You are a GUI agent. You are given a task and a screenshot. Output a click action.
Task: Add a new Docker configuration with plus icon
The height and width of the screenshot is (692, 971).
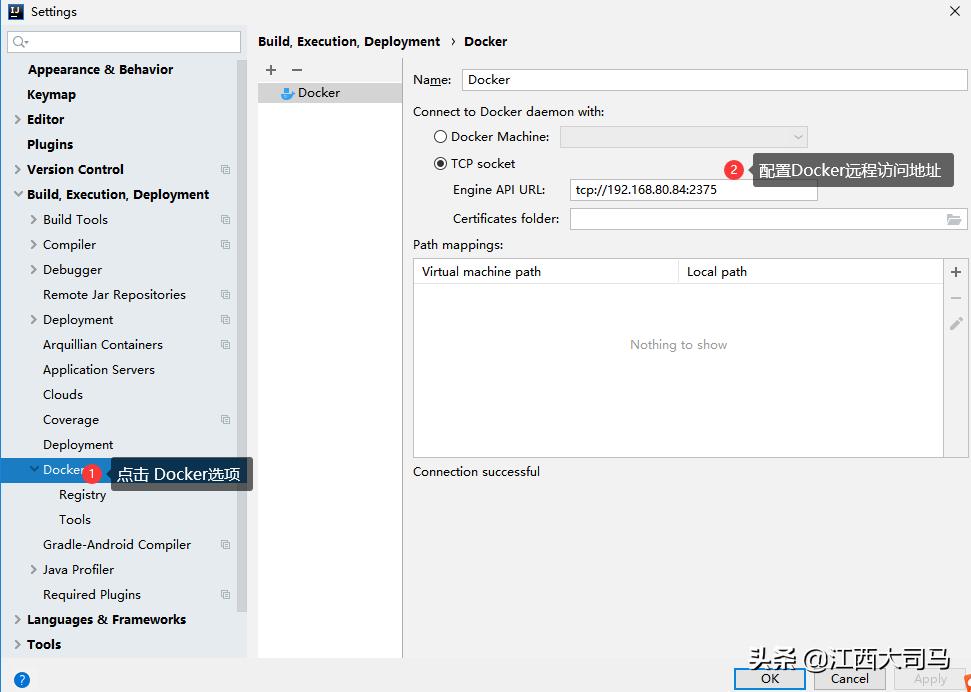(271, 70)
